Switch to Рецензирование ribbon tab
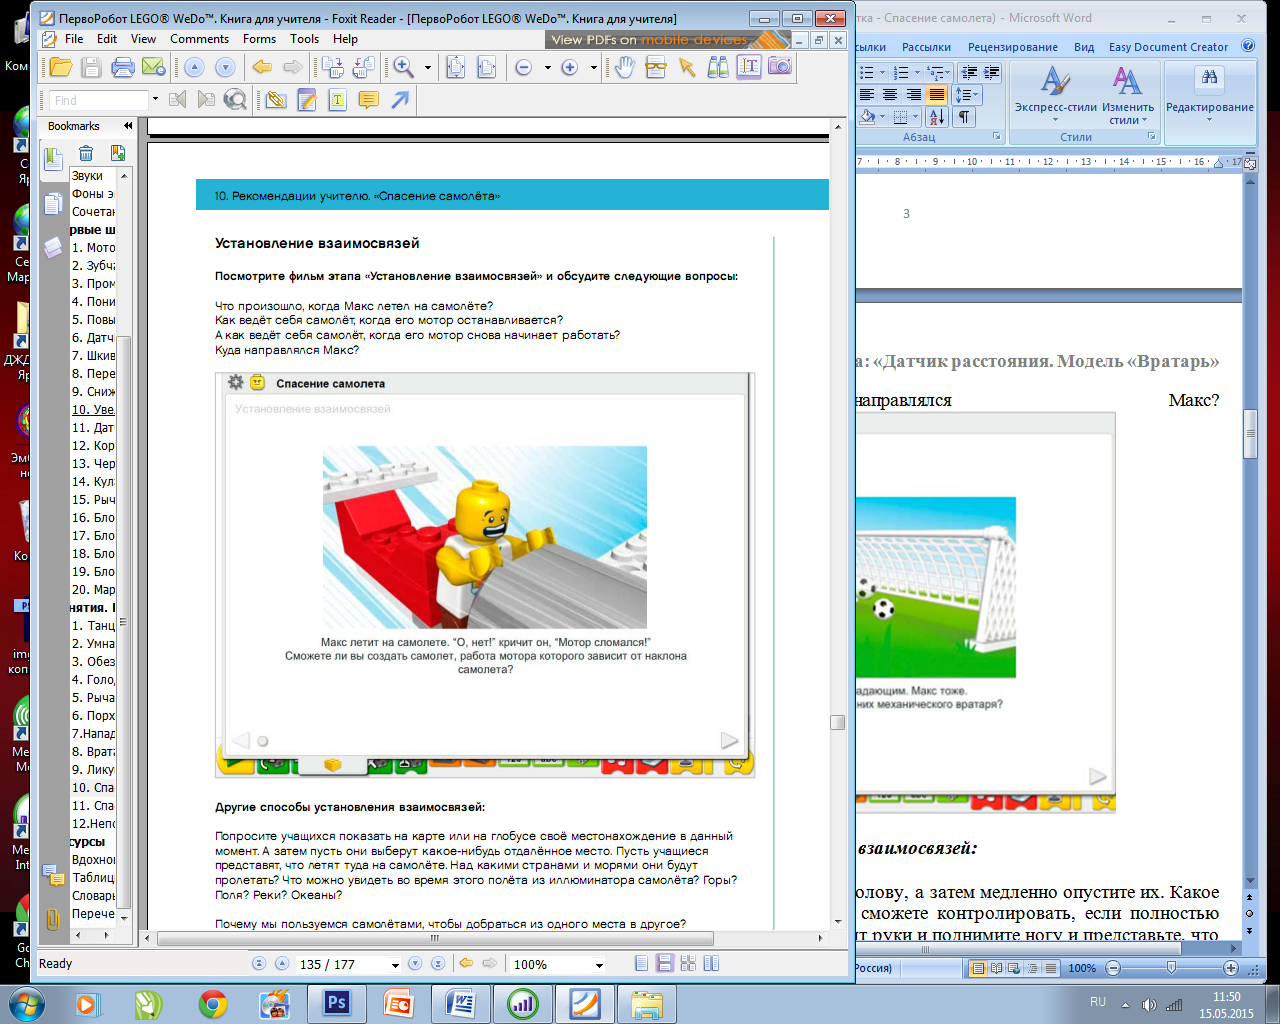The height and width of the screenshot is (1024, 1280). [1012, 47]
